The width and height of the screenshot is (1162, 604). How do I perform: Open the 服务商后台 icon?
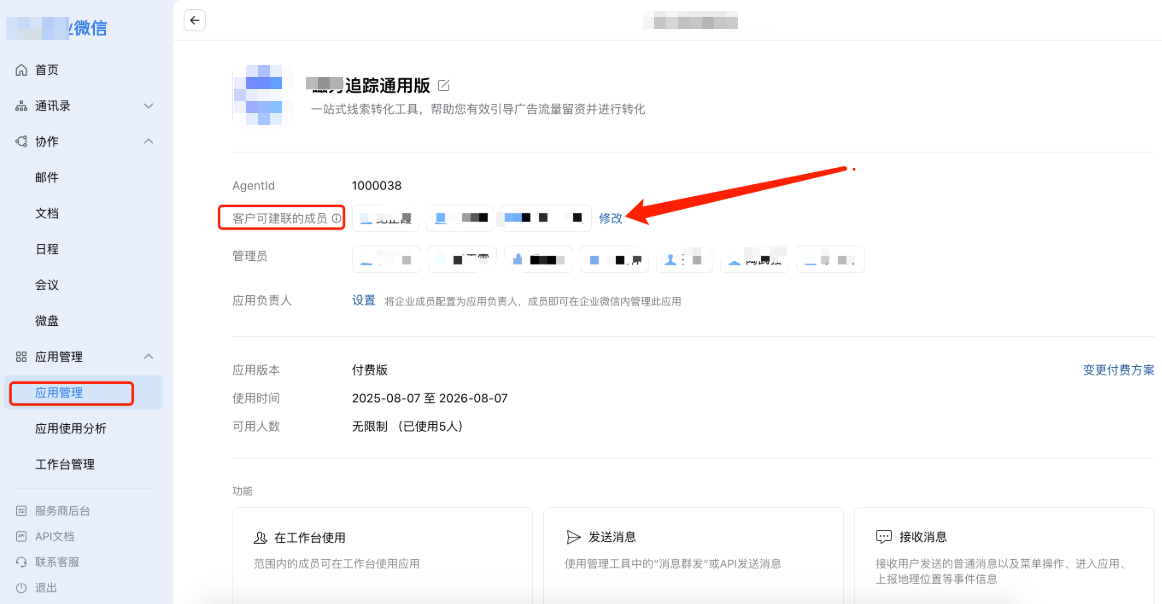coord(20,510)
